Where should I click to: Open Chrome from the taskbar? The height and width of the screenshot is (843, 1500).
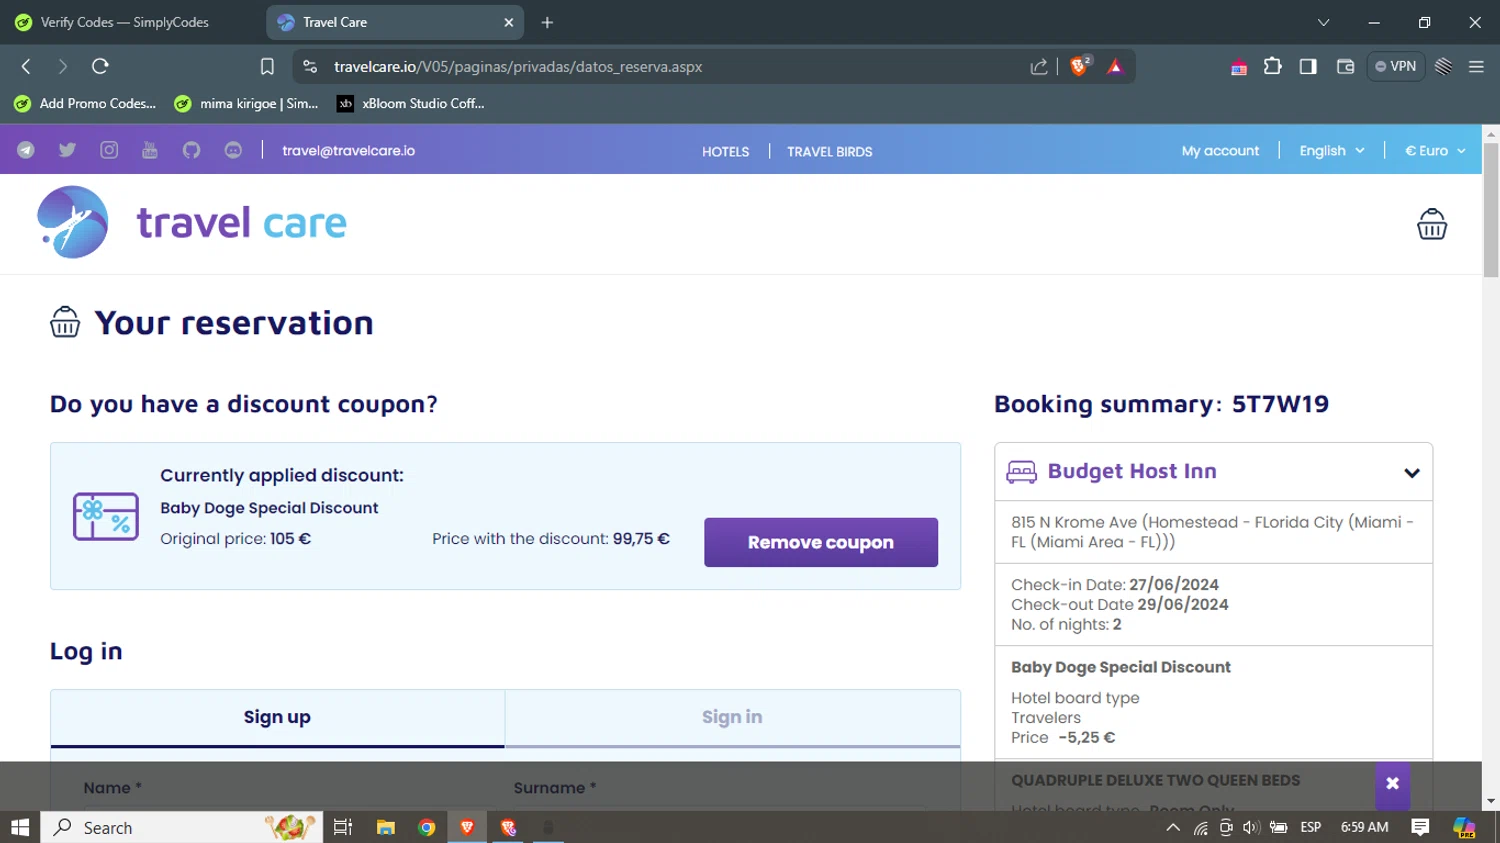point(427,827)
